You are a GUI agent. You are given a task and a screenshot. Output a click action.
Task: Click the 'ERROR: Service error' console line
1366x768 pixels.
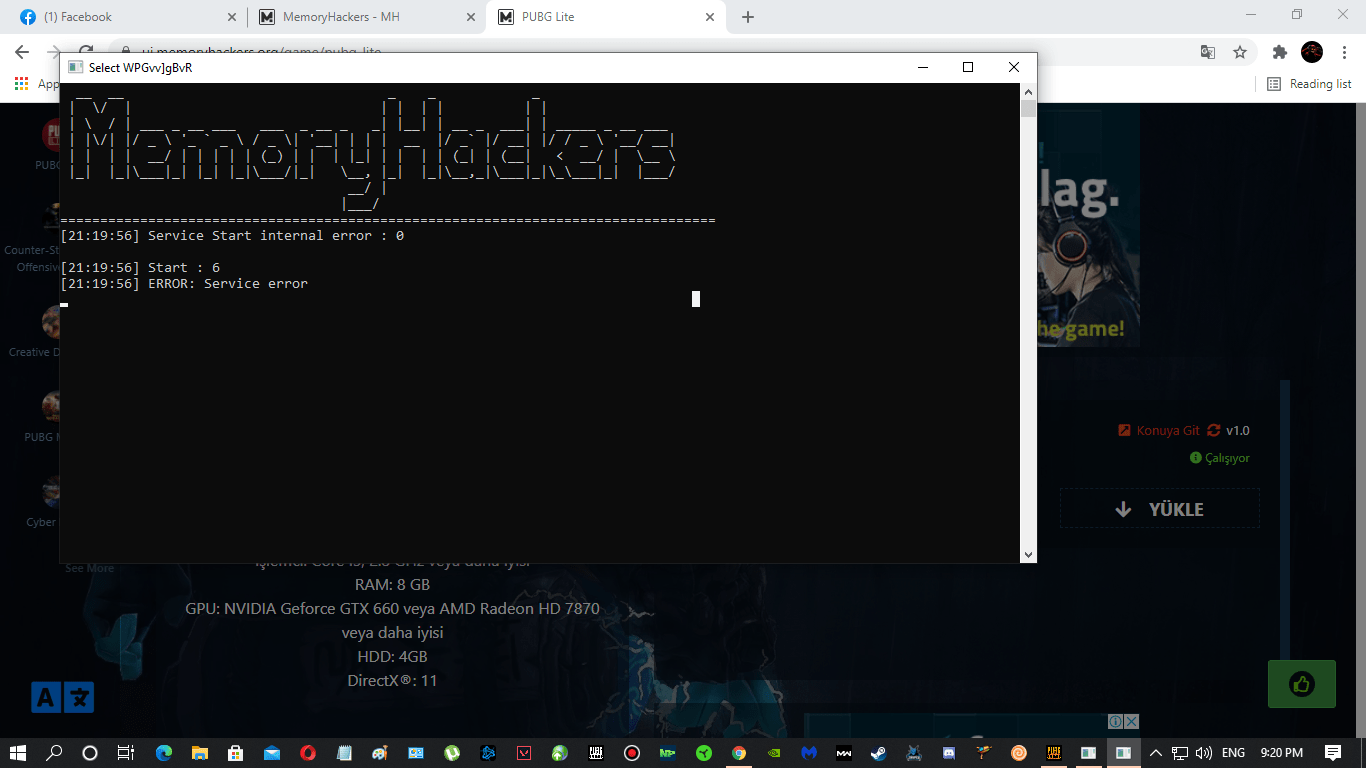[184, 284]
